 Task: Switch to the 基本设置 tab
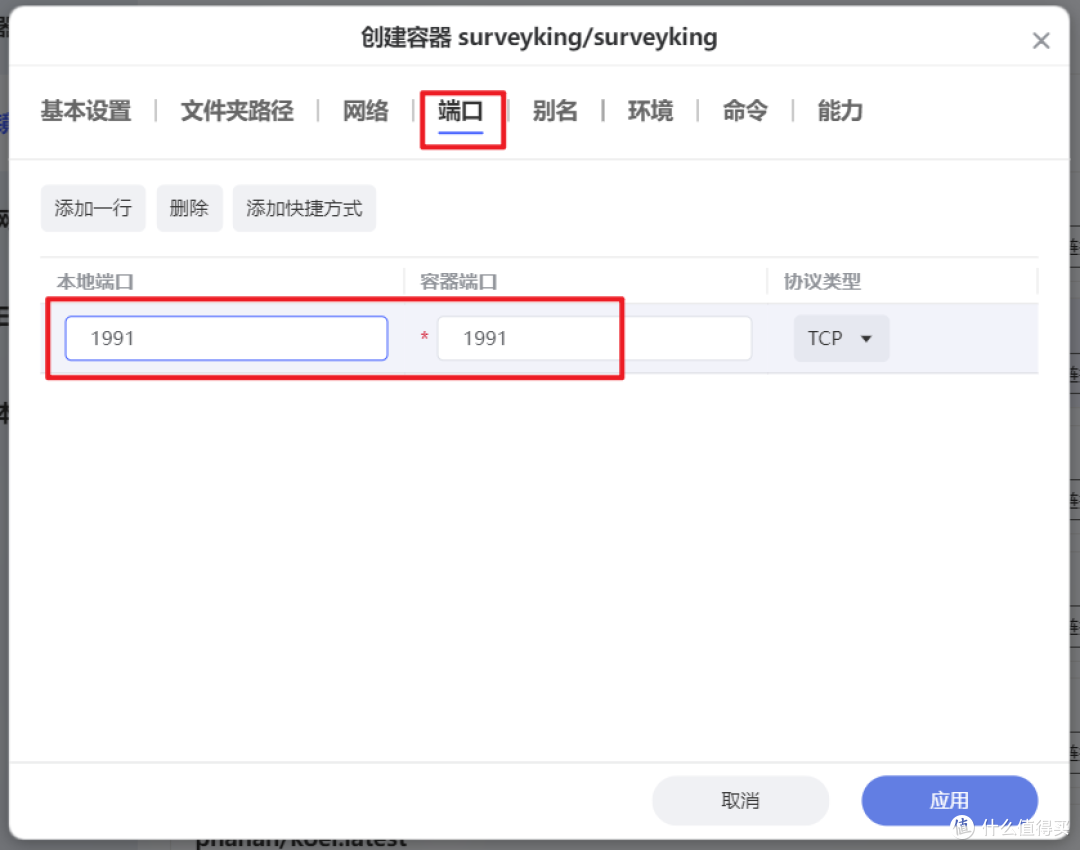[x=85, y=111]
